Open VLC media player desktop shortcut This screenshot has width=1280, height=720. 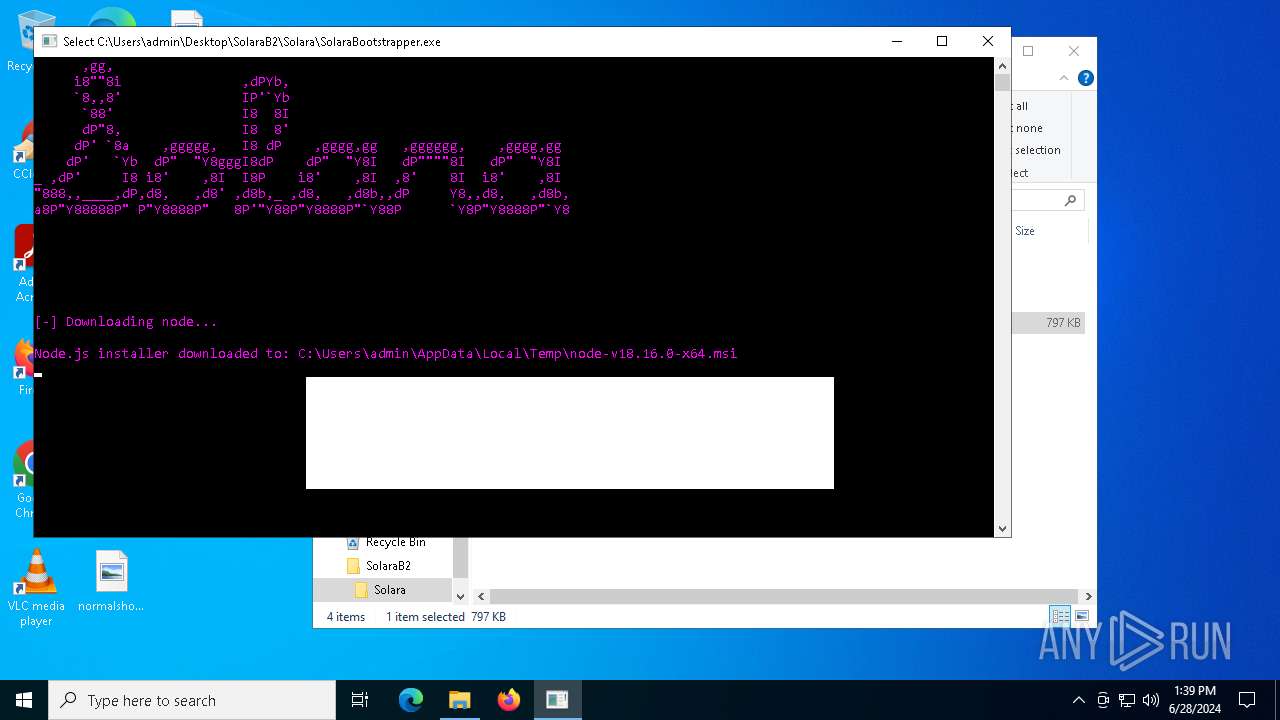point(36,589)
